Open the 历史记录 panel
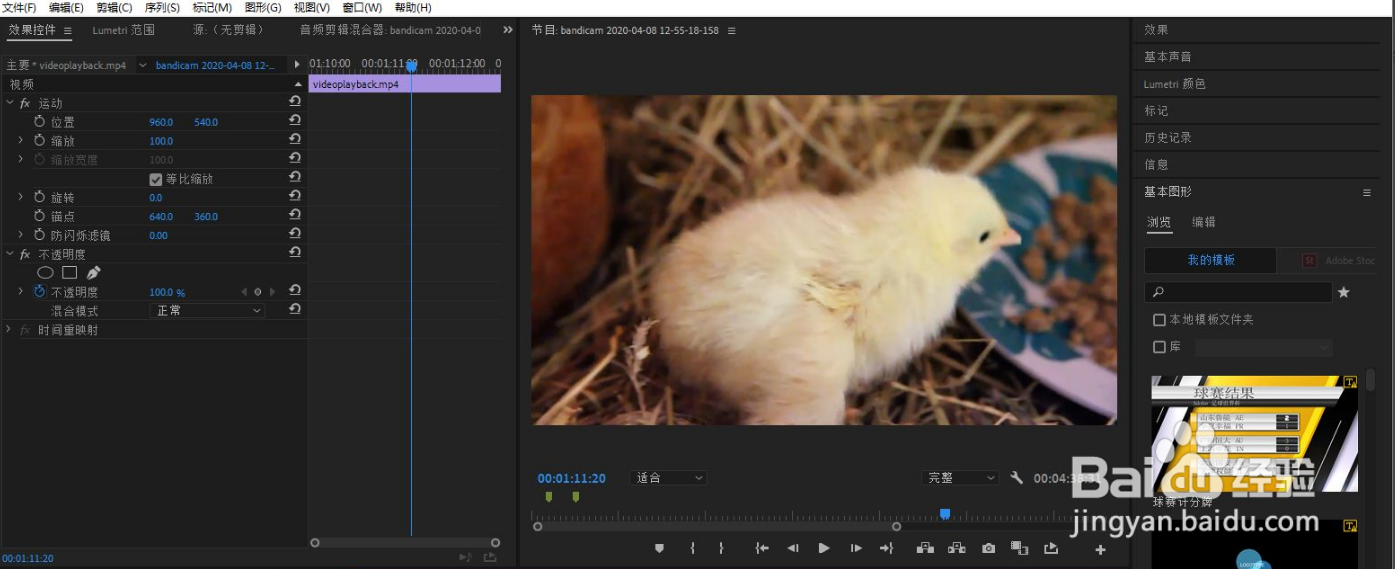Image resolution: width=1395 pixels, height=569 pixels. click(x=1168, y=137)
